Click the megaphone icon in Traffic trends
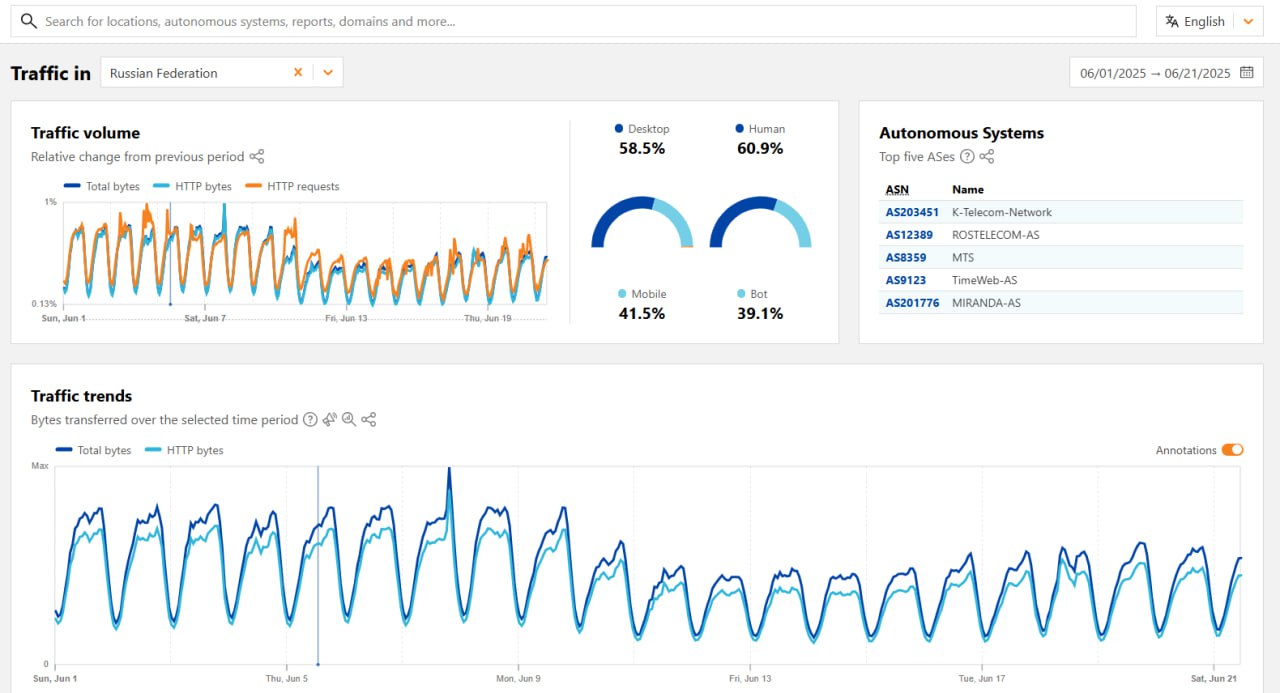The image size is (1280, 693). pos(329,420)
